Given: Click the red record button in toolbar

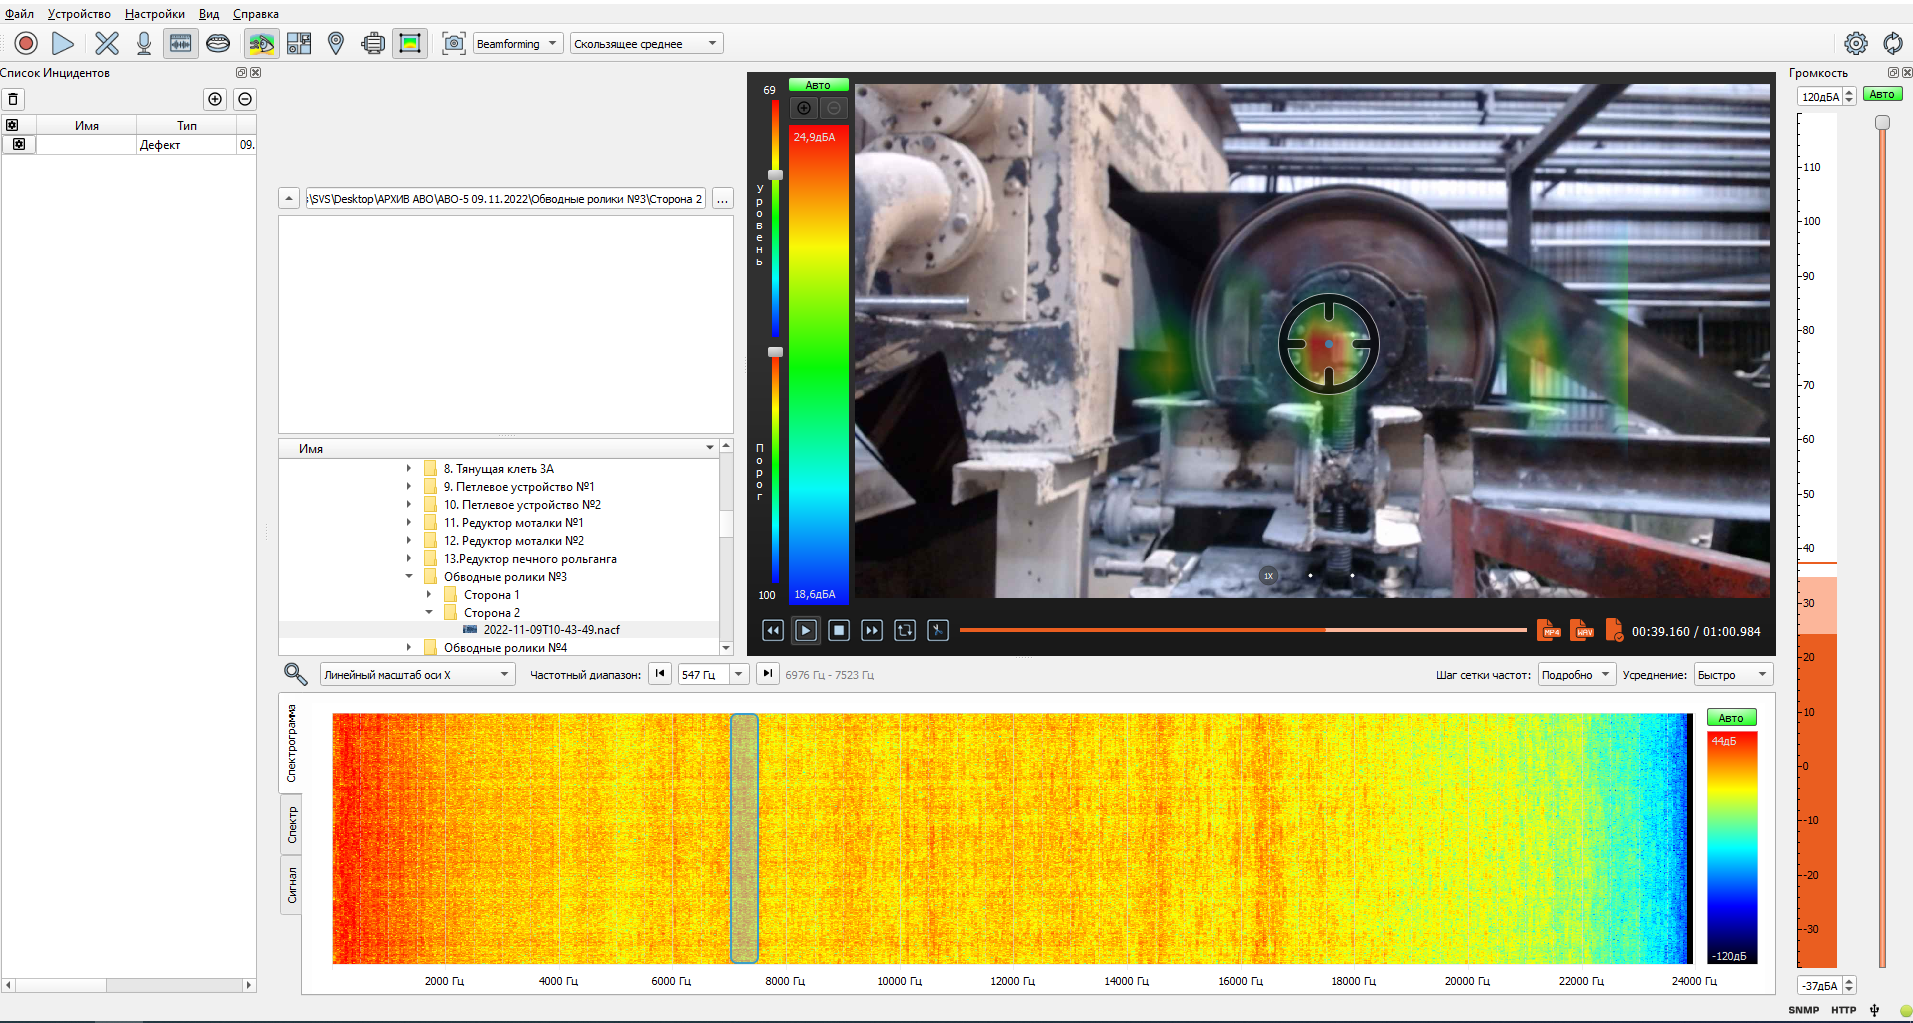Looking at the screenshot, I should (26, 43).
